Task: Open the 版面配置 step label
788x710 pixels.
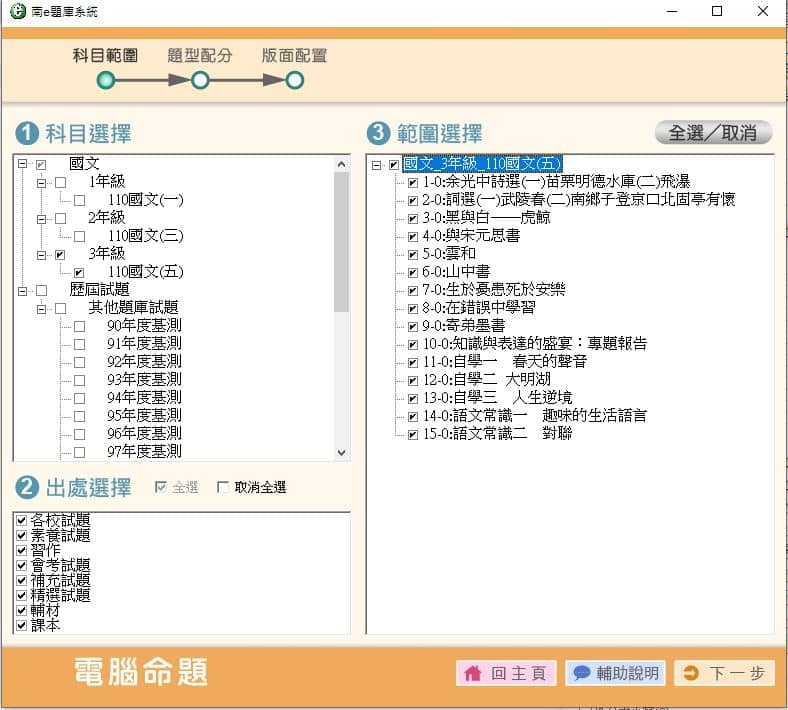Action: tap(294, 55)
